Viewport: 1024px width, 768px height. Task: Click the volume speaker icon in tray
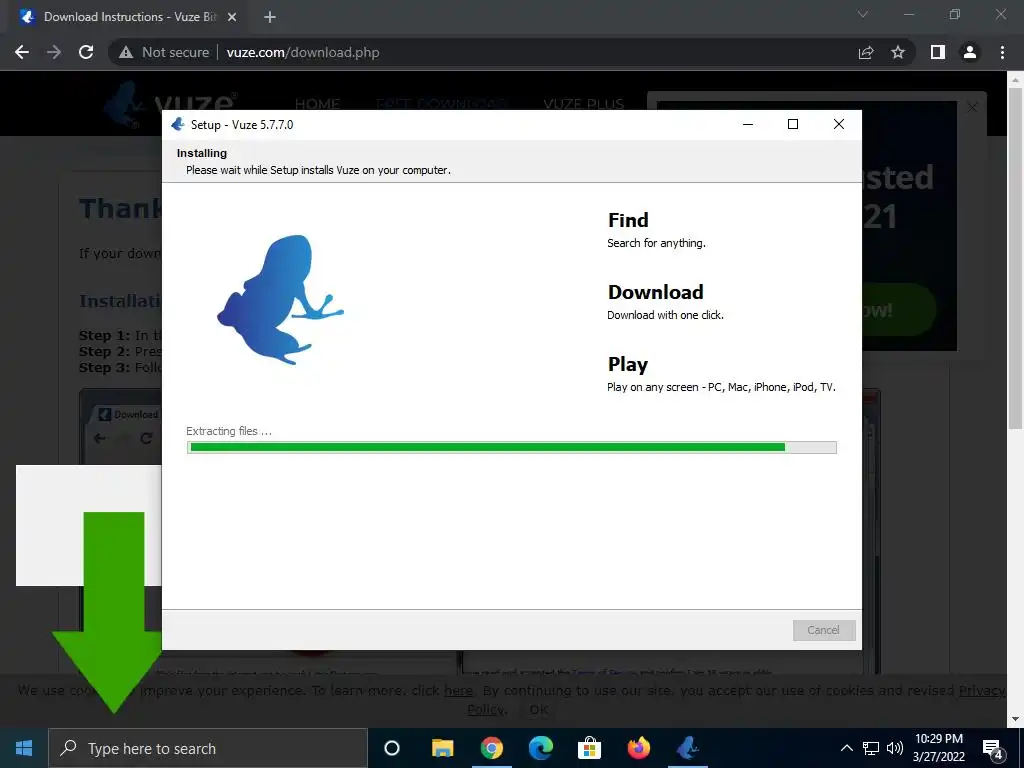tap(895, 748)
